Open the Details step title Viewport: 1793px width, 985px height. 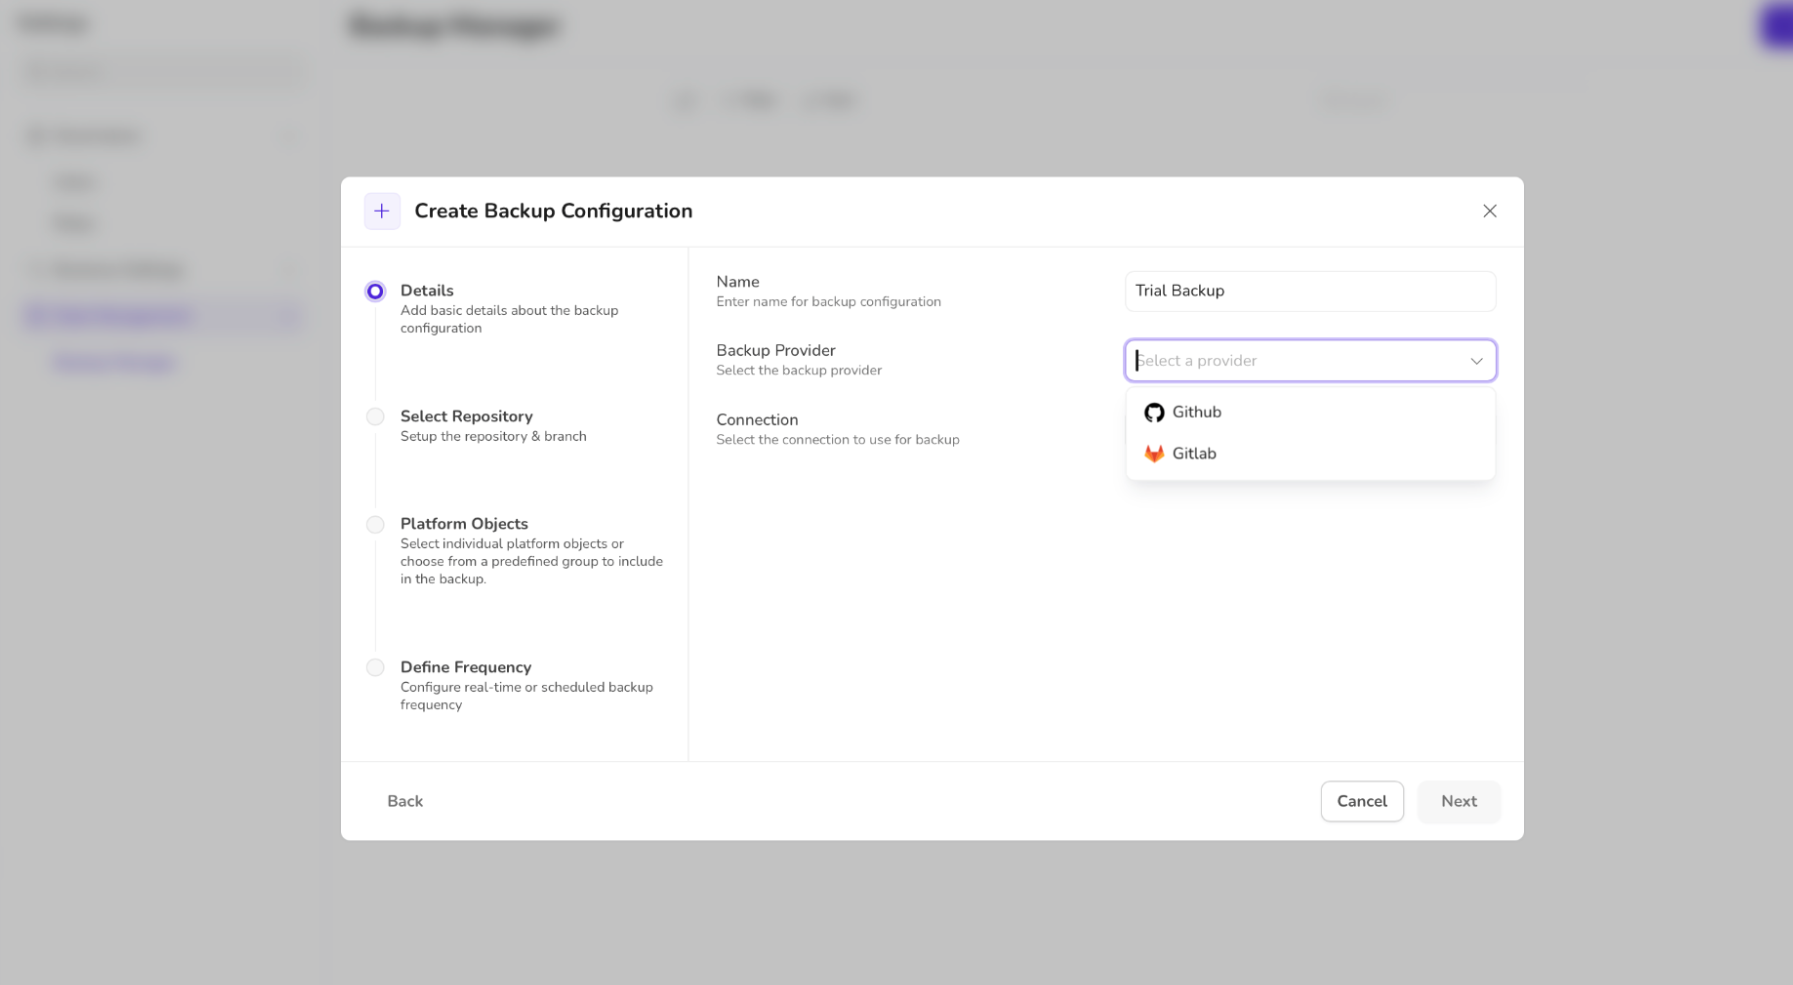427,291
